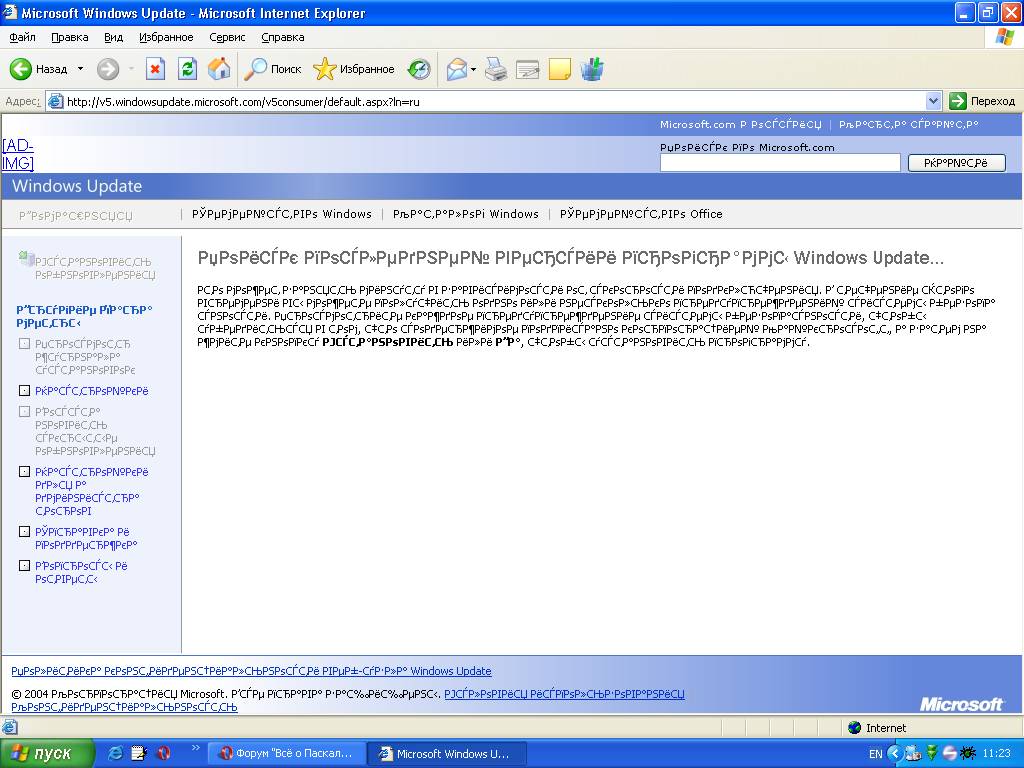The height and width of the screenshot is (768, 1024).
Task: Click the network computers tray icon
Action: (913, 754)
